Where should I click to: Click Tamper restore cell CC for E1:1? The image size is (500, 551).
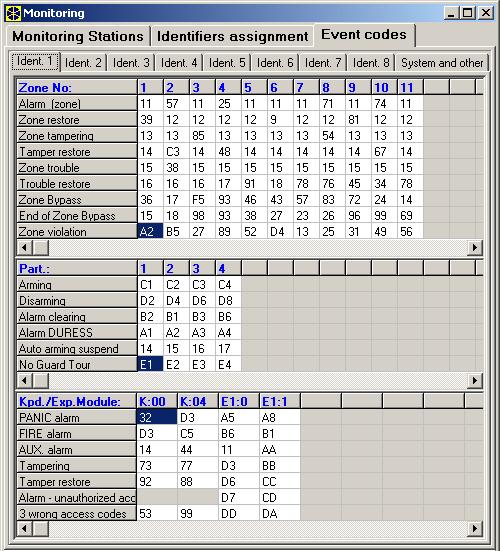click(280, 481)
